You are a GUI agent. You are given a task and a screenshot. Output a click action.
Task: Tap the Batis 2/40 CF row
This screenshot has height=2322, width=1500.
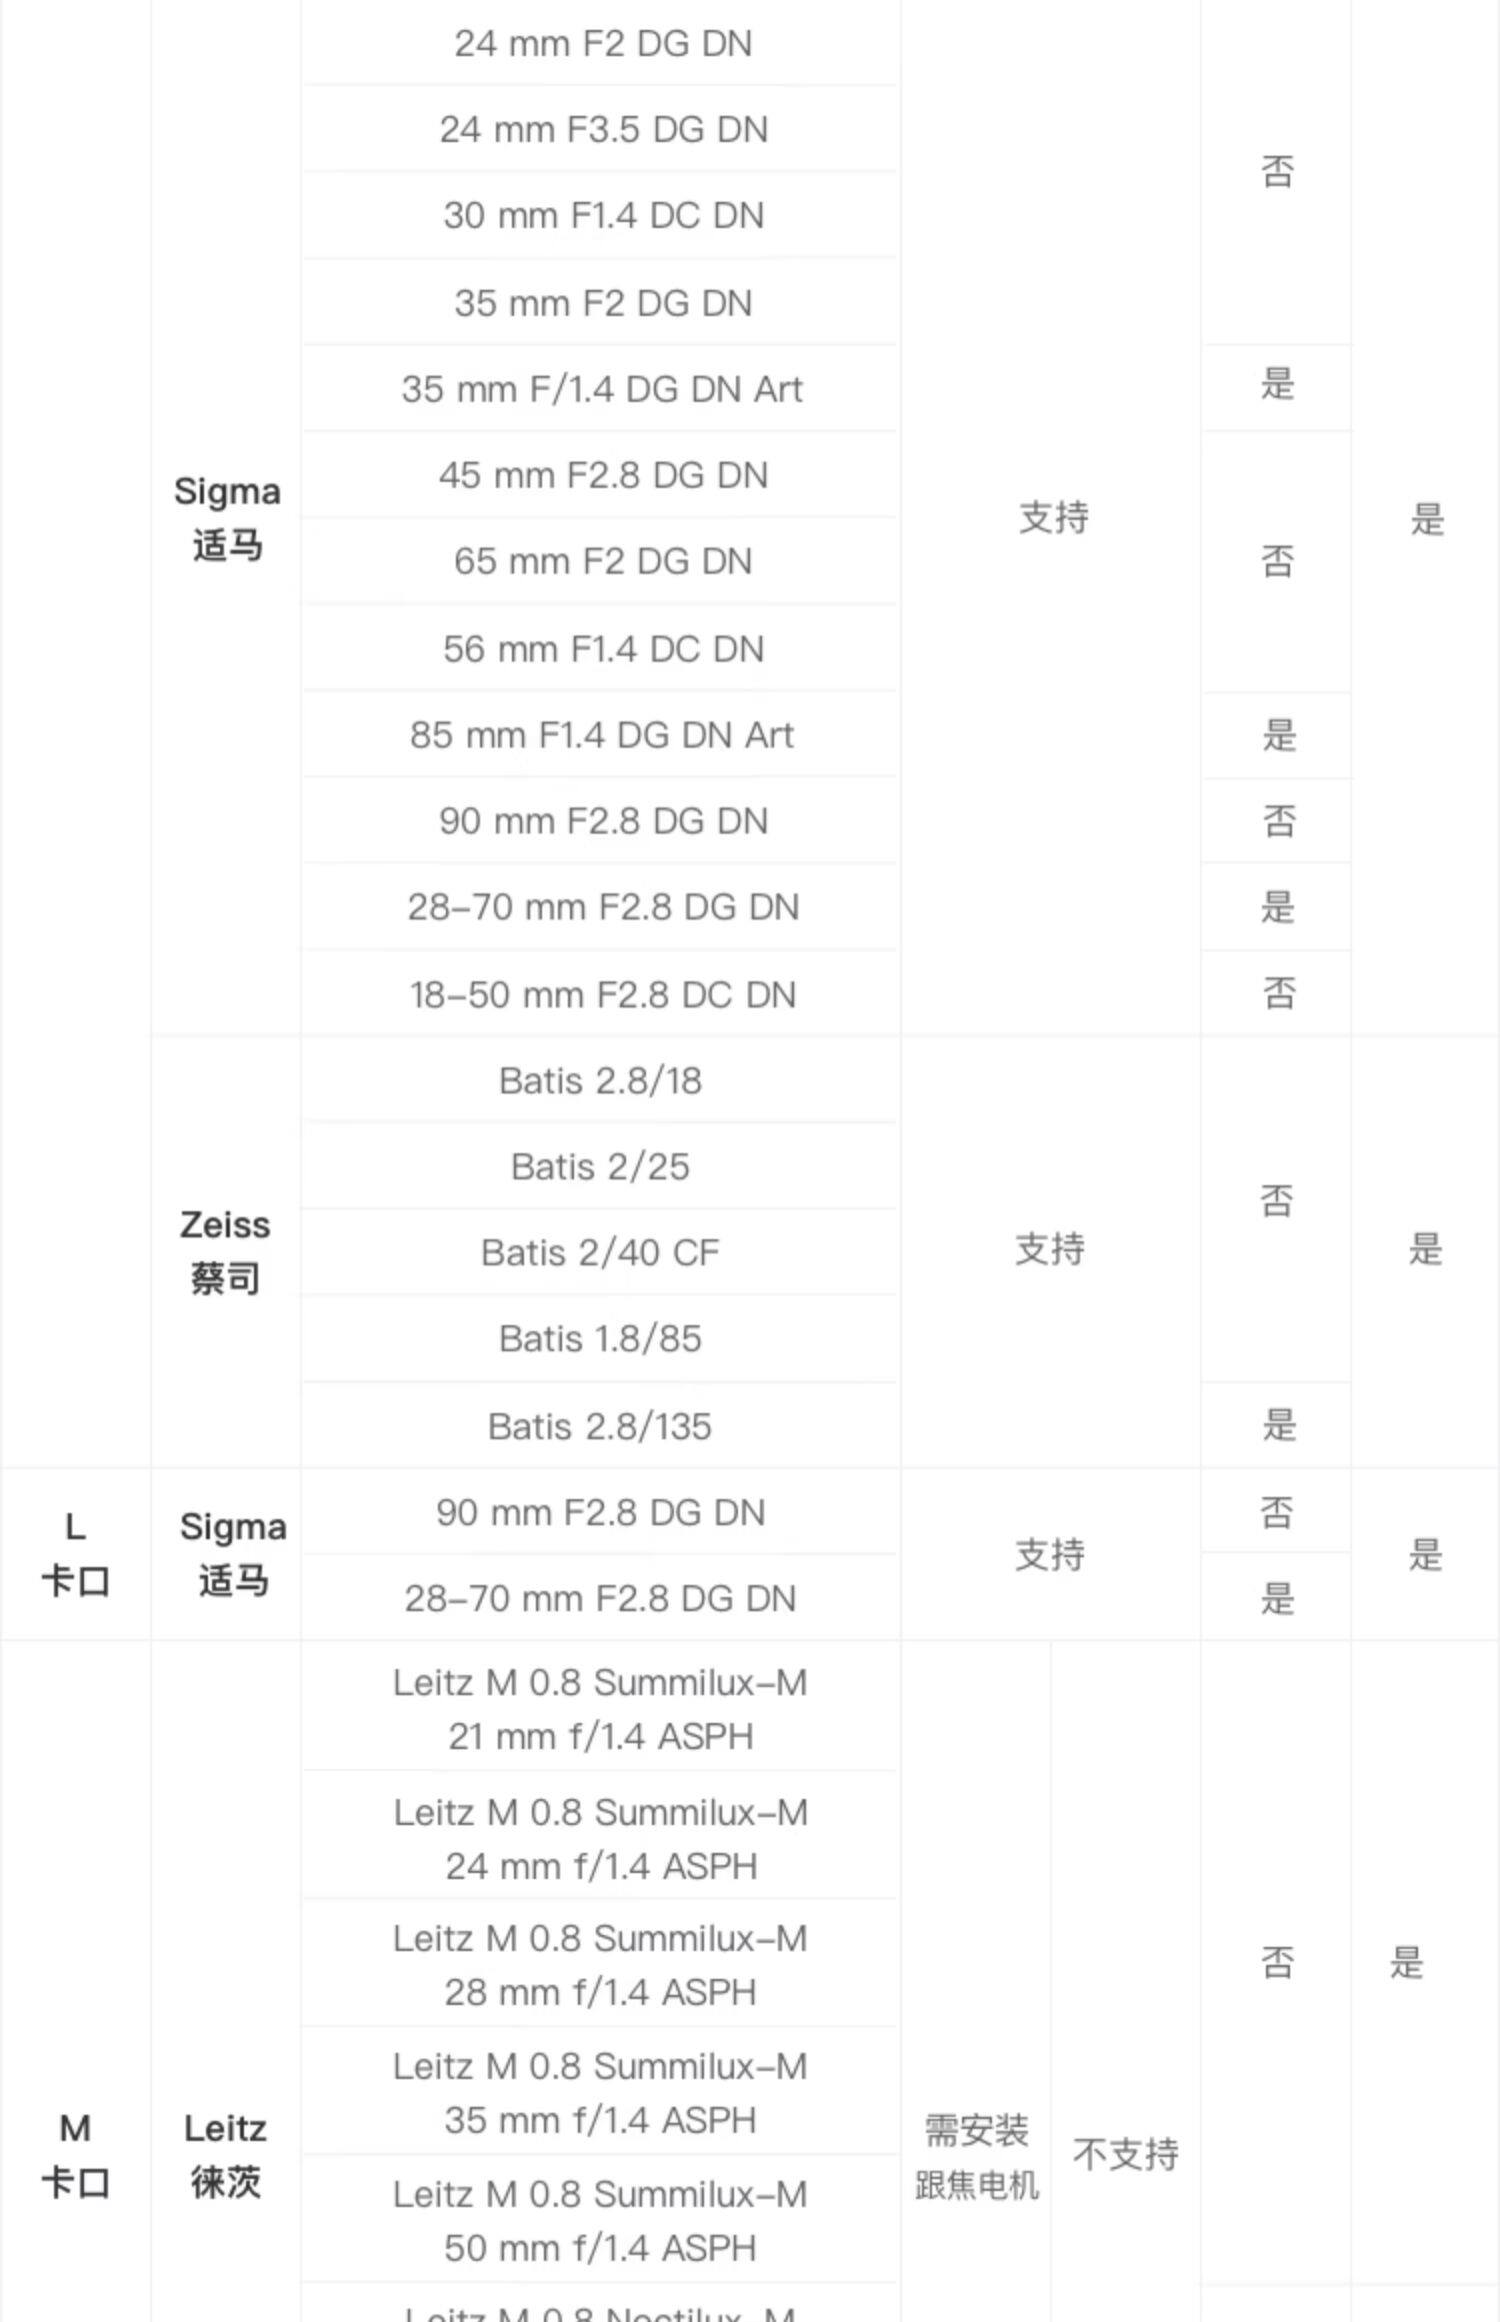600,1253
